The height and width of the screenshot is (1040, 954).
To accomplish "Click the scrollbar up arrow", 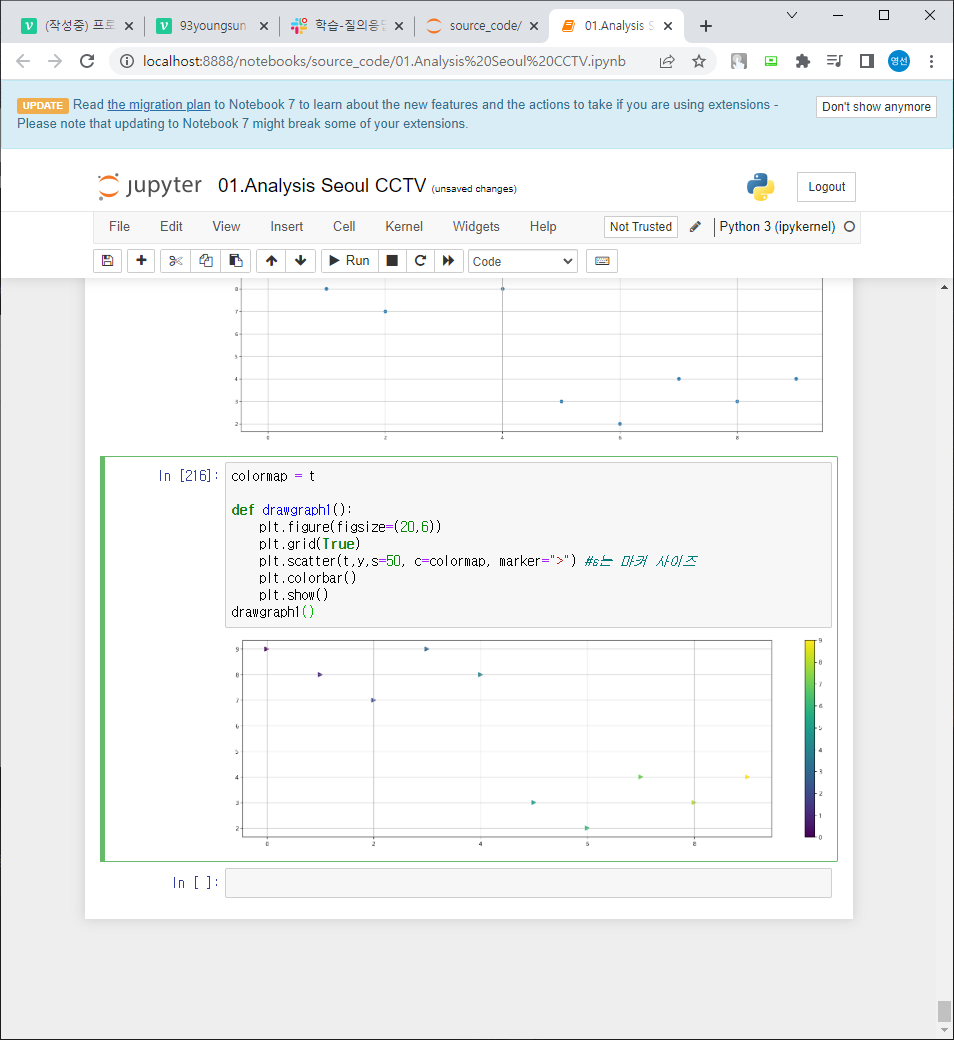I will coord(944,287).
